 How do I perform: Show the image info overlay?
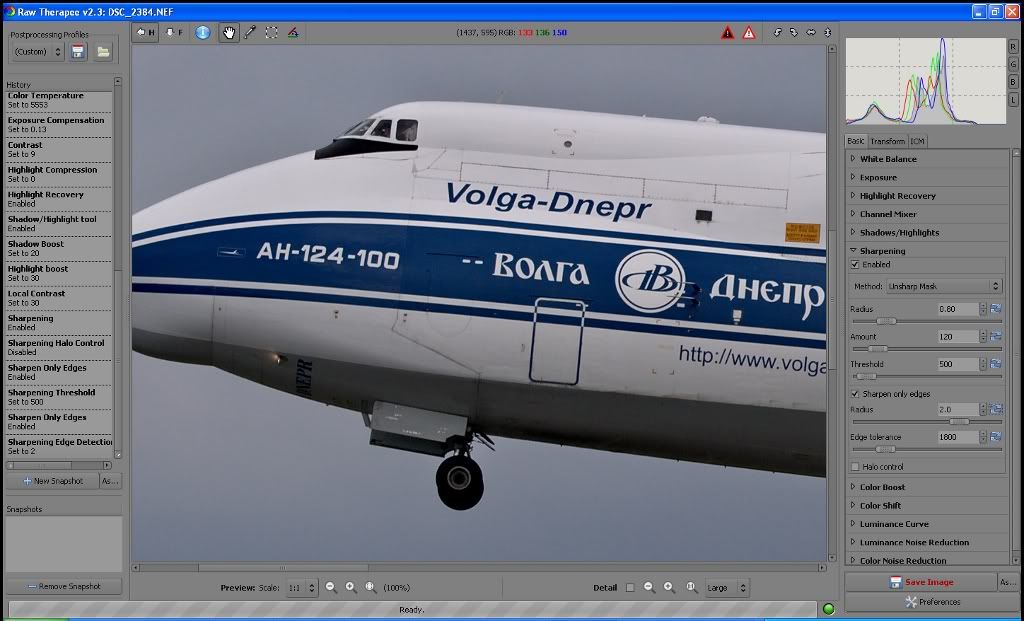pos(203,33)
